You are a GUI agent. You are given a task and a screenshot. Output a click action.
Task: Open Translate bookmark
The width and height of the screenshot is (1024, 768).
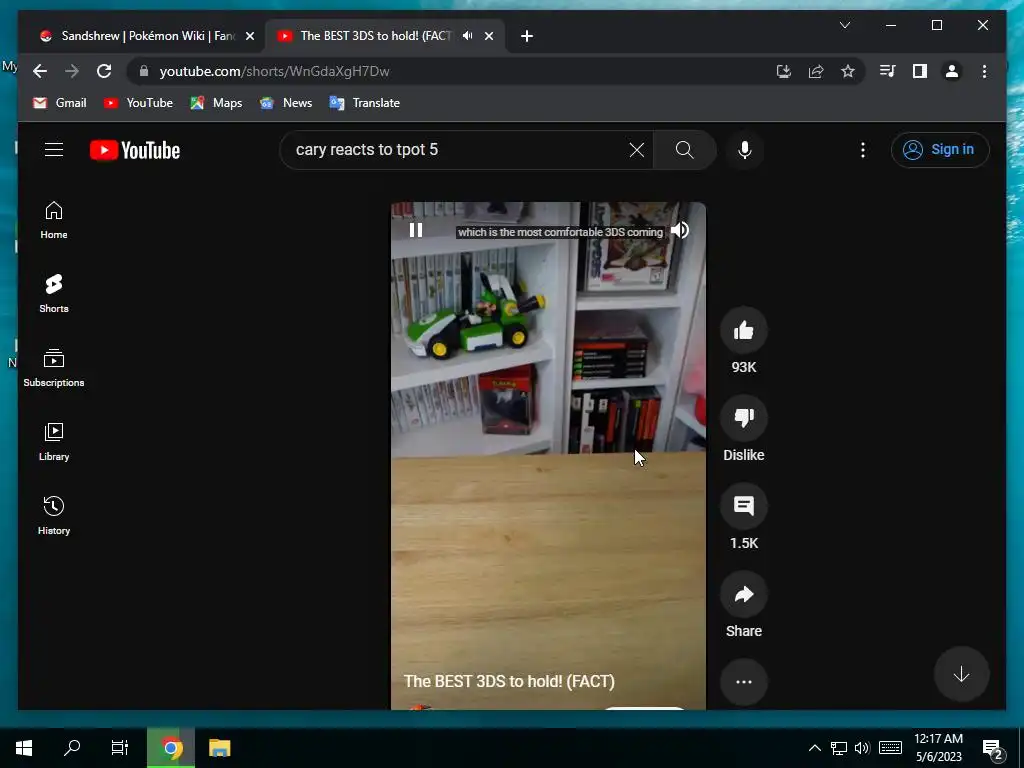pyautogui.click(x=365, y=103)
